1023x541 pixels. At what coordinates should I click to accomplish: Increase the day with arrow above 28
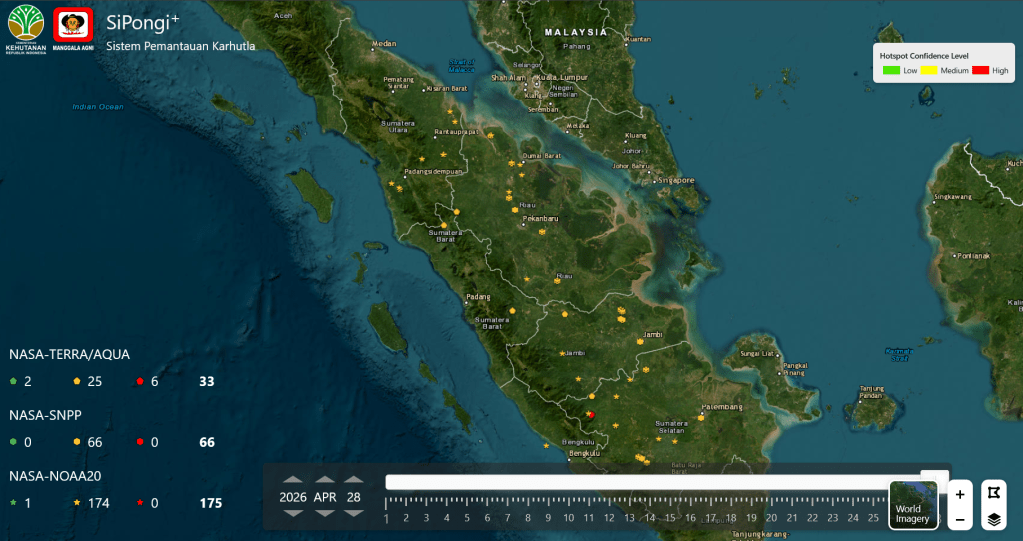click(x=354, y=480)
